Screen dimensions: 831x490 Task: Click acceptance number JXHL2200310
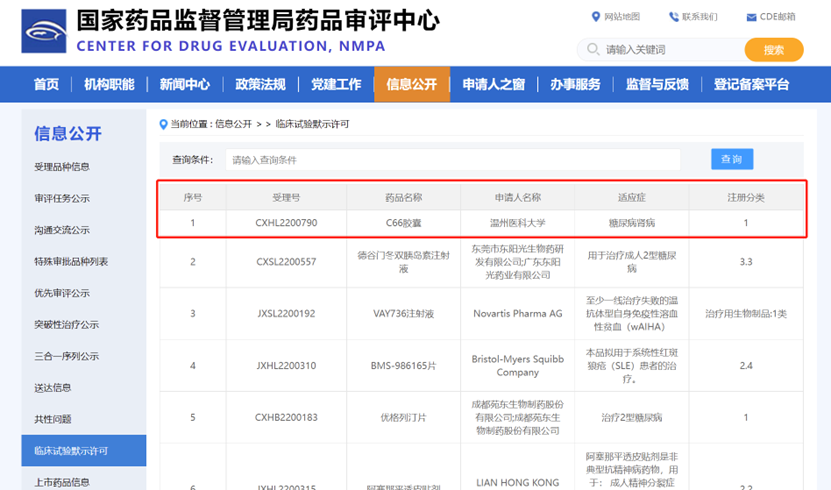pos(286,366)
